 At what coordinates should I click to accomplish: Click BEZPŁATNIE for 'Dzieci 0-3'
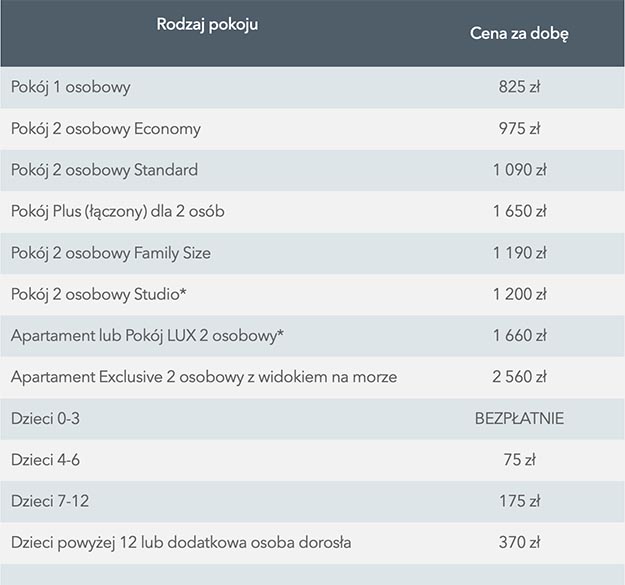point(519,418)
